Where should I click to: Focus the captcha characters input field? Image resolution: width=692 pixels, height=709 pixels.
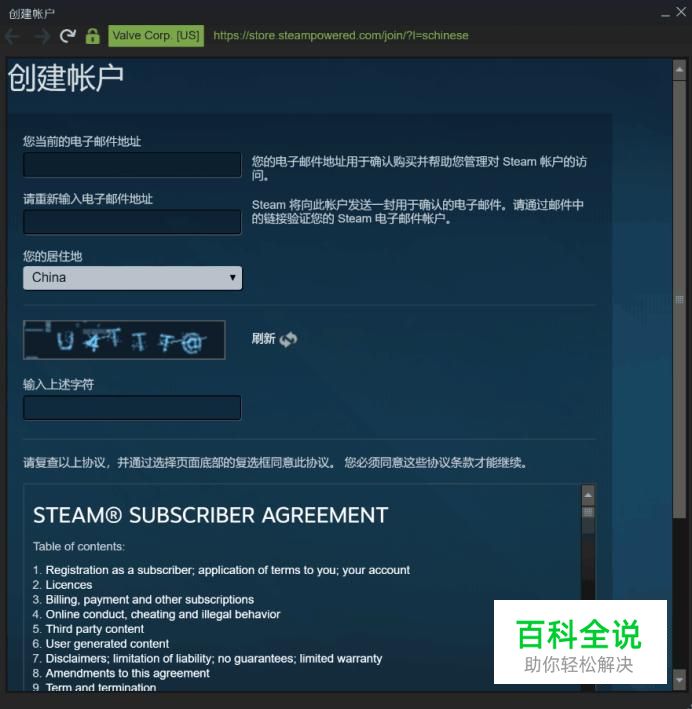click(x=132, y=408)
